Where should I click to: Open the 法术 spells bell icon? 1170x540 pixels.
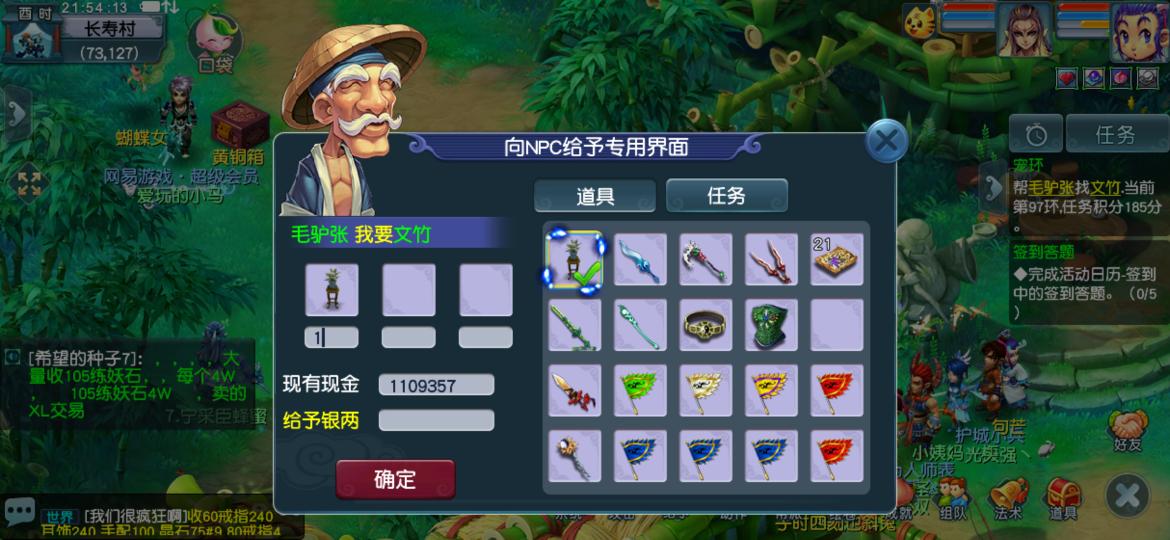click(x=1007, y=497)
